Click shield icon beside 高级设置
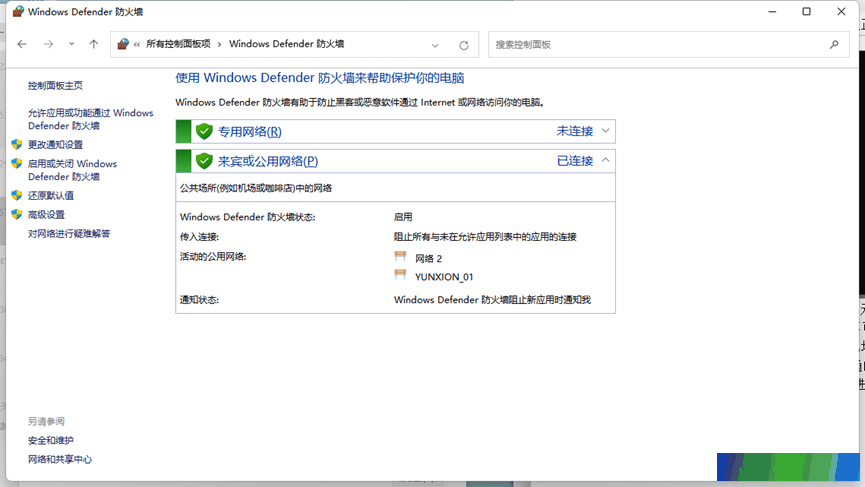The width and height of the screenshot is (865, 487). (17, 215)
